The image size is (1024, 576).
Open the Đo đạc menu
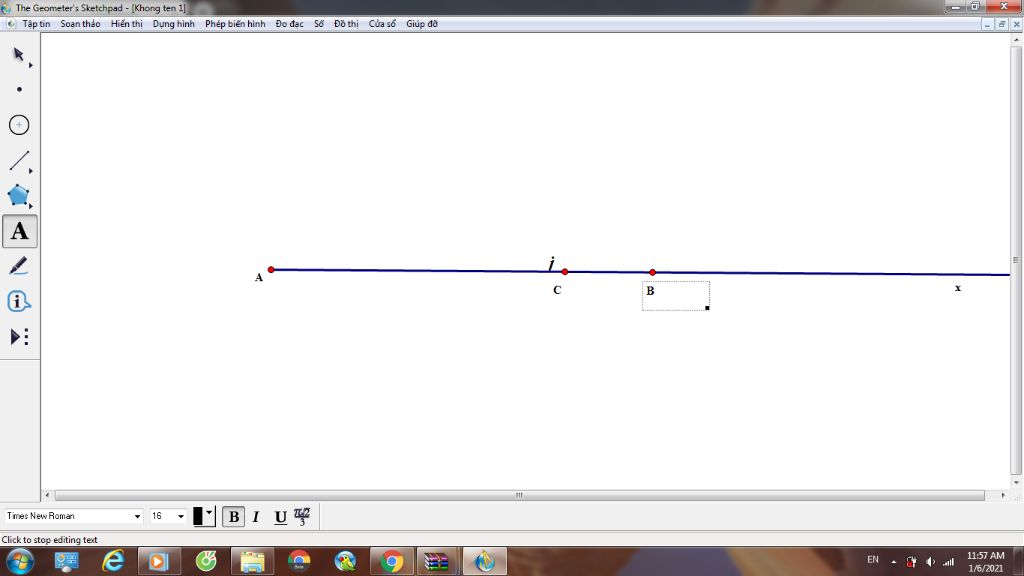coord(289,24)
